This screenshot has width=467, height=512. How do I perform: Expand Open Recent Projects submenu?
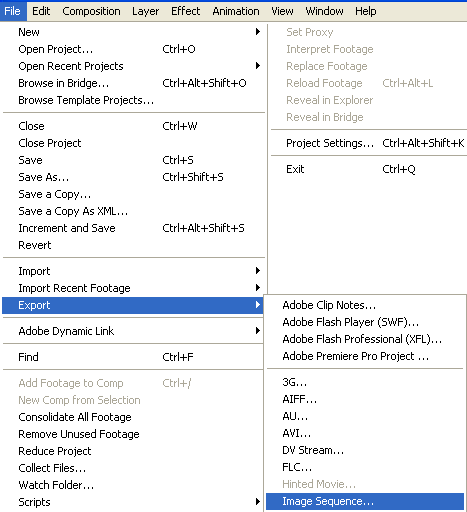(x=133, y=66)
